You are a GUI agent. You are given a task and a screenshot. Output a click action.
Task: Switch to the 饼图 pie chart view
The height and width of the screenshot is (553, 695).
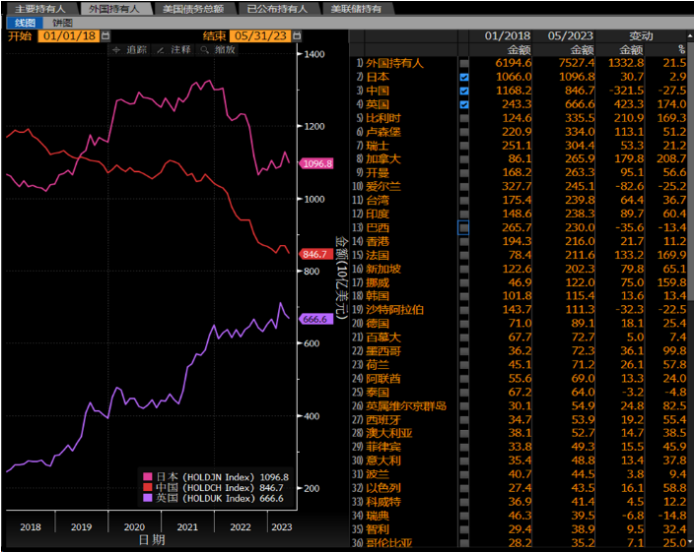62,23
